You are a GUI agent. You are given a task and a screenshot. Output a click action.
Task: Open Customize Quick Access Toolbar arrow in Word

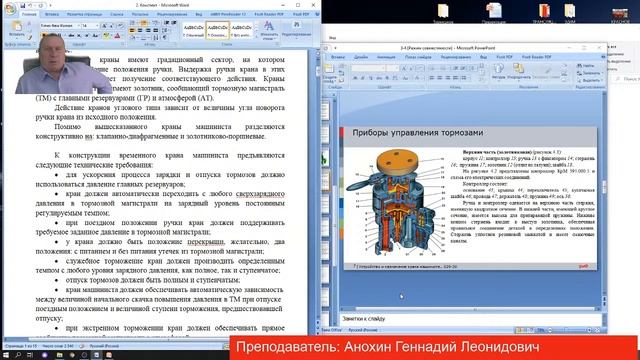[50, 6]
